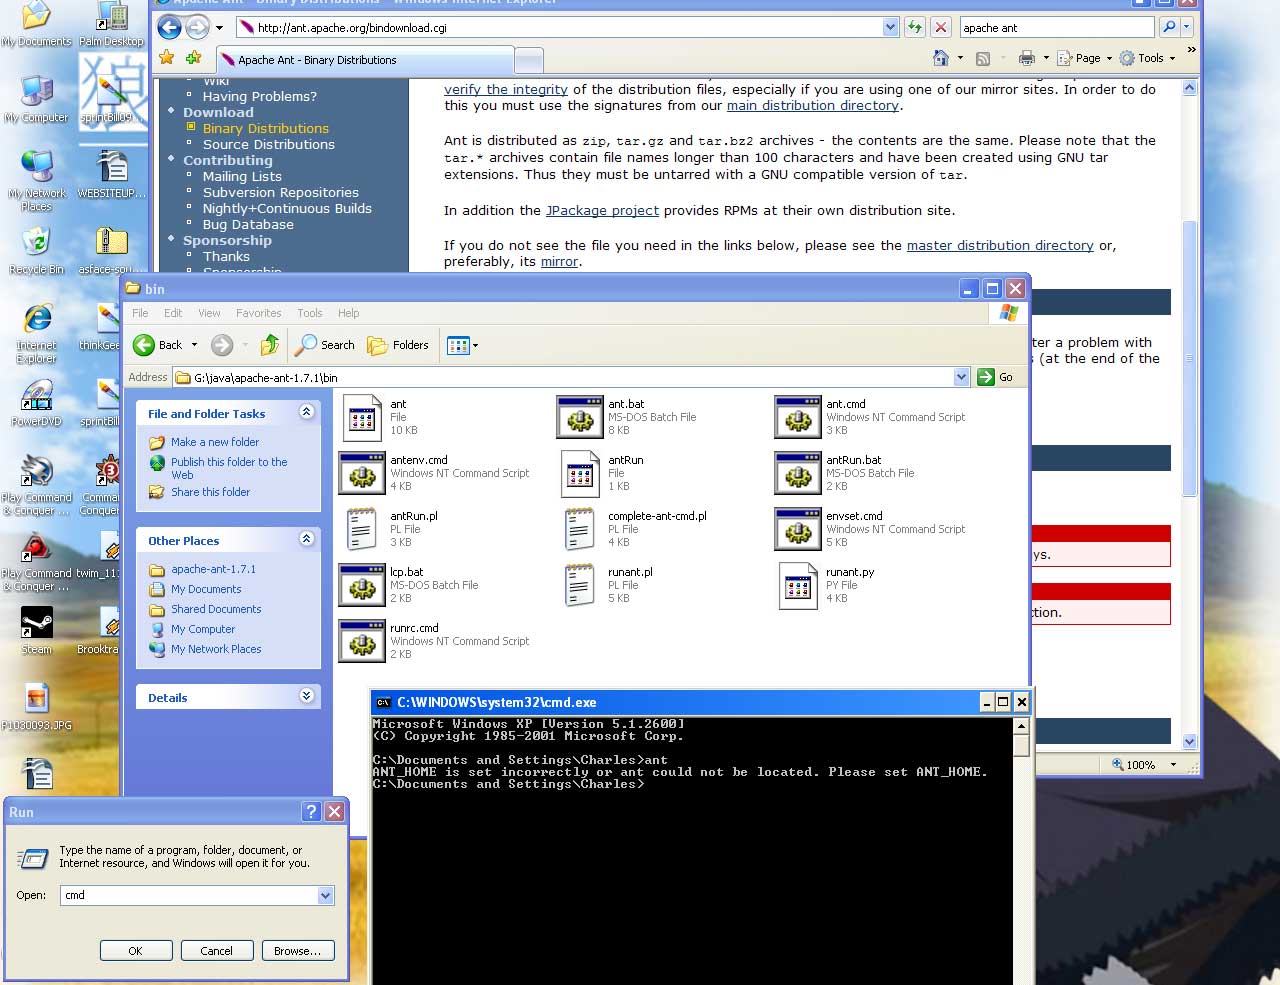Screen dimensions: 1280x985
Task: Collapse the Other Places panel
Action: pyautogui.click(x=307, y=539)
